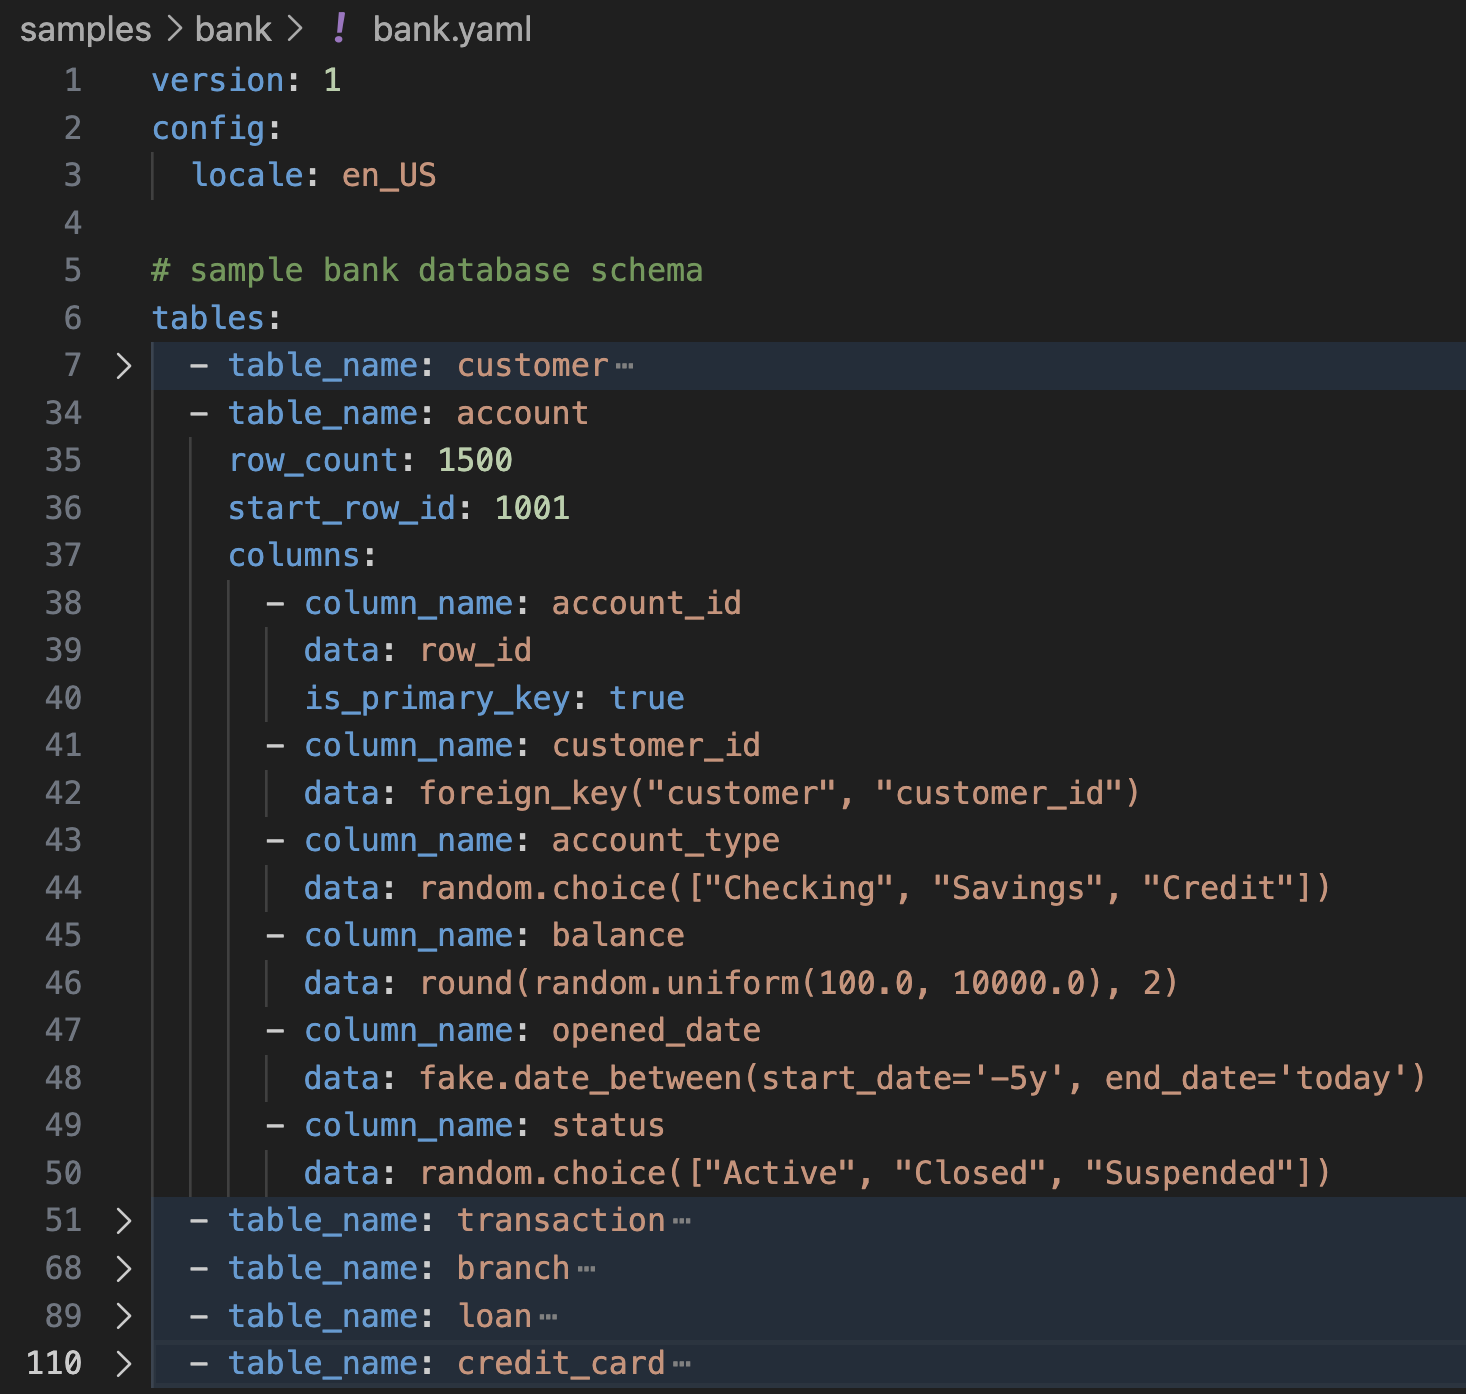Click the row_count value 1500
The image size is (1466, 1394).
click(x=474, y=460)
